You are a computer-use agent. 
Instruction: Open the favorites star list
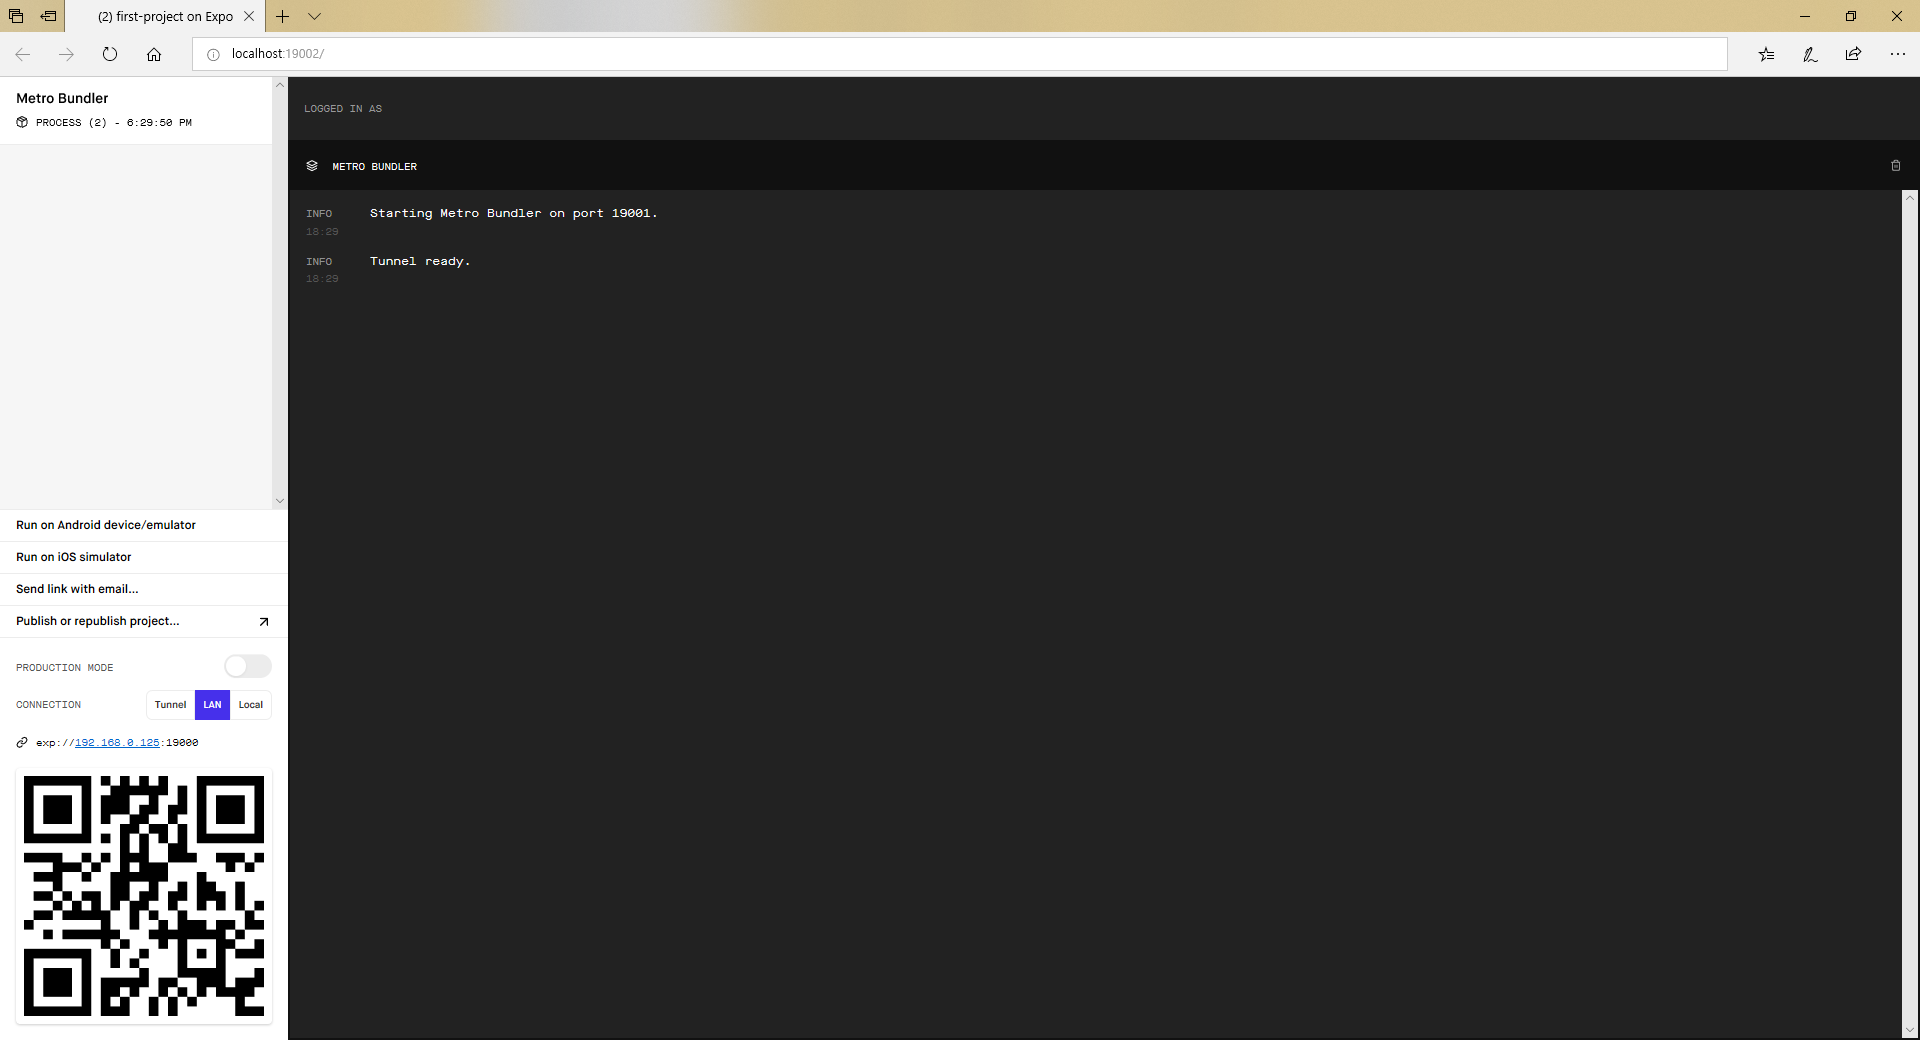(x=1766, y=54)
